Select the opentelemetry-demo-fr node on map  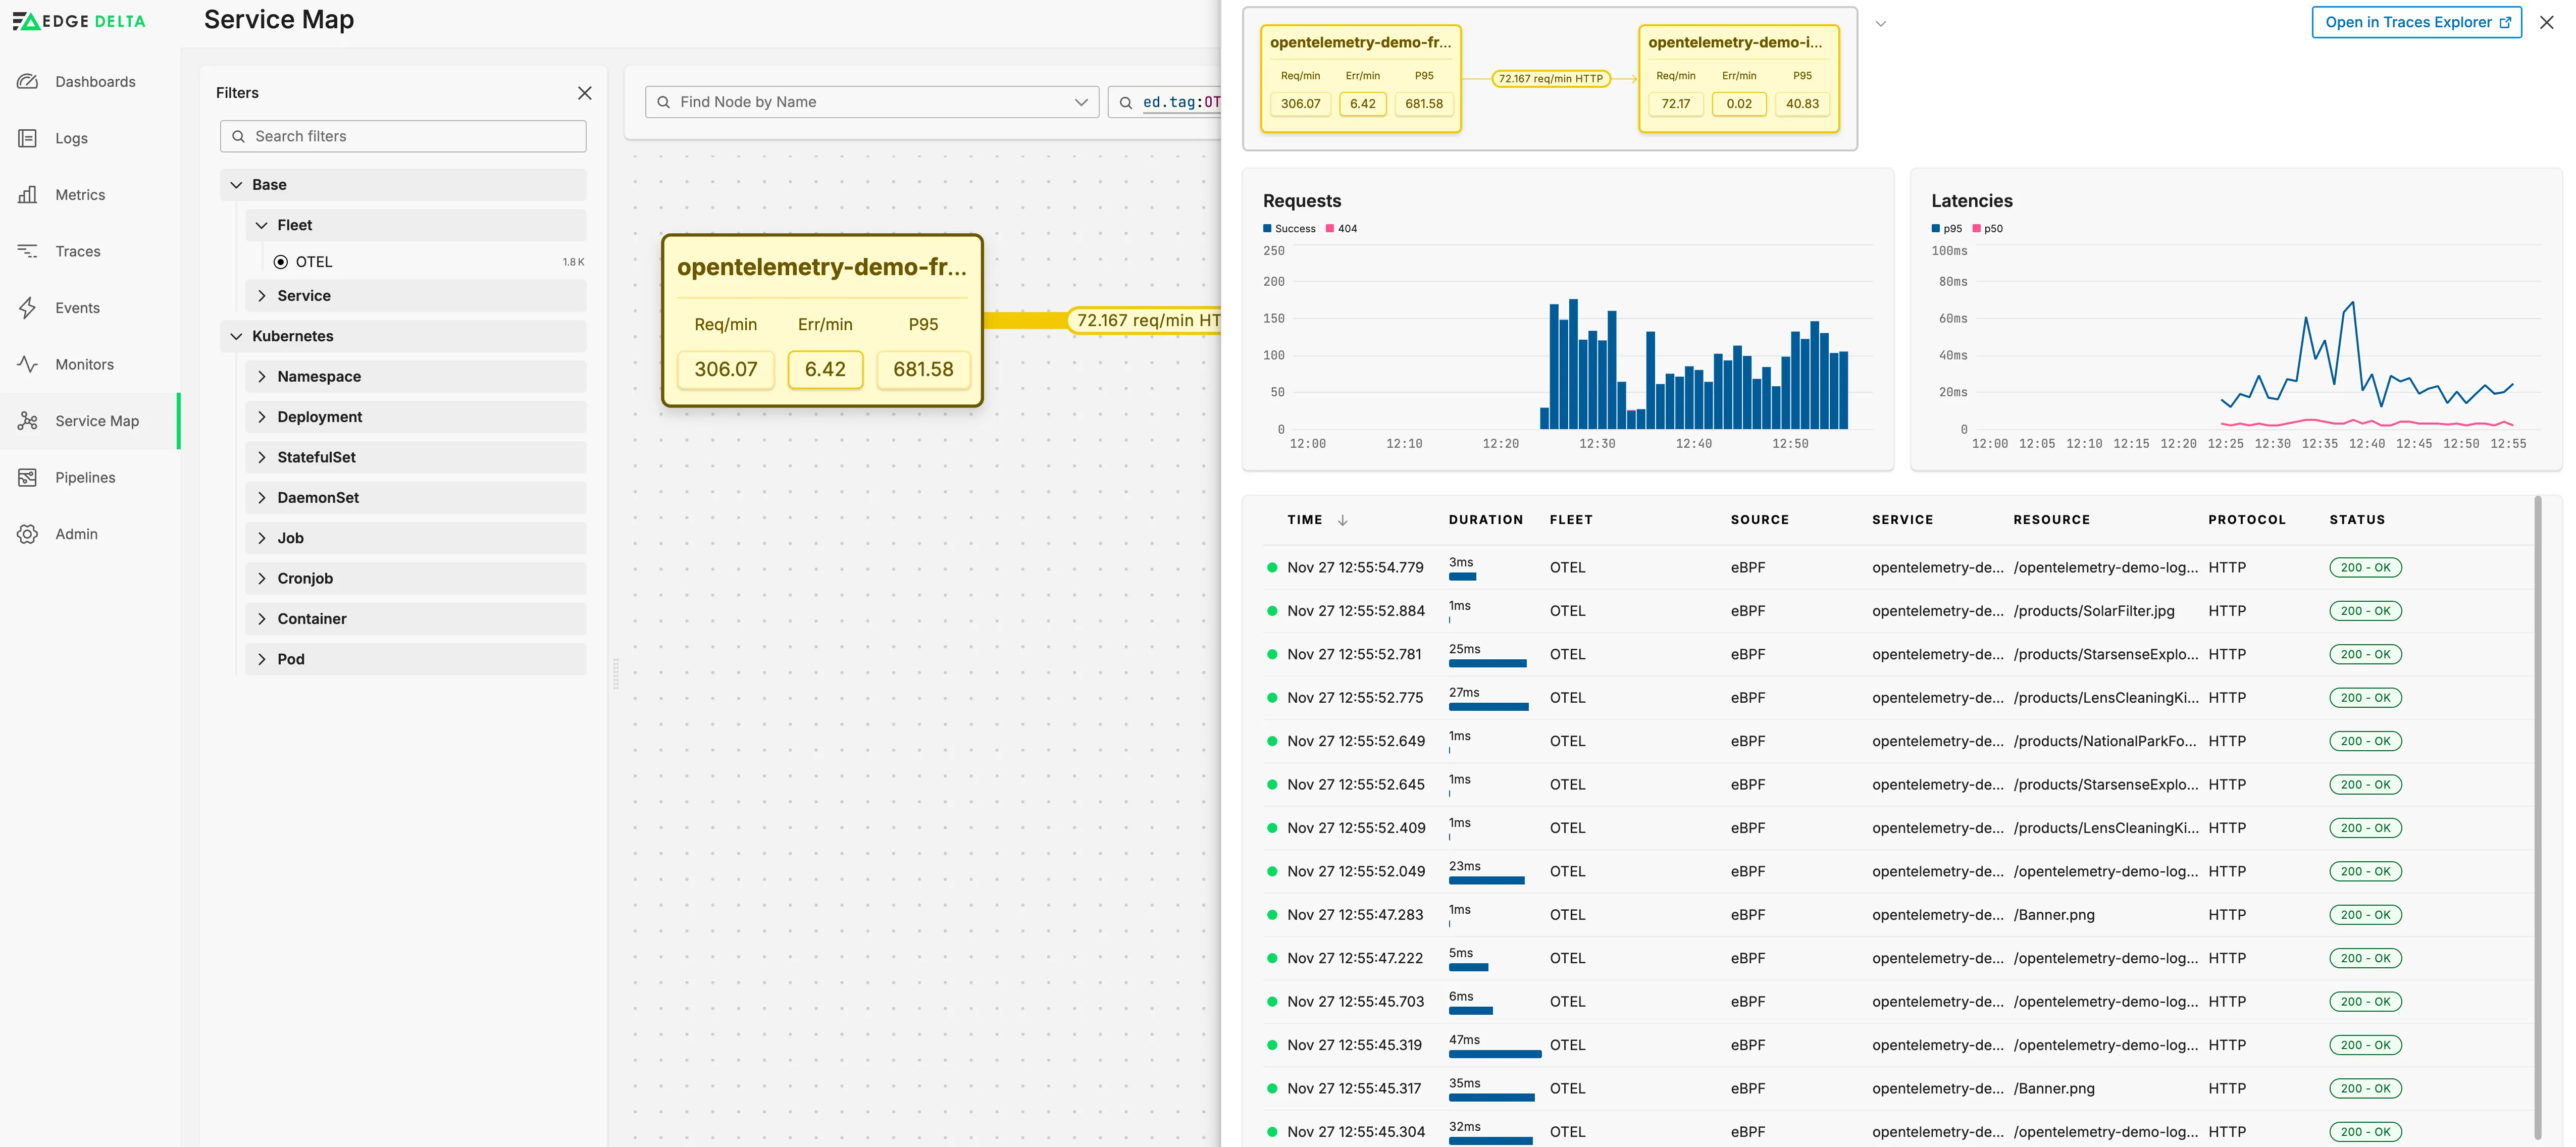tap(822, 320)
